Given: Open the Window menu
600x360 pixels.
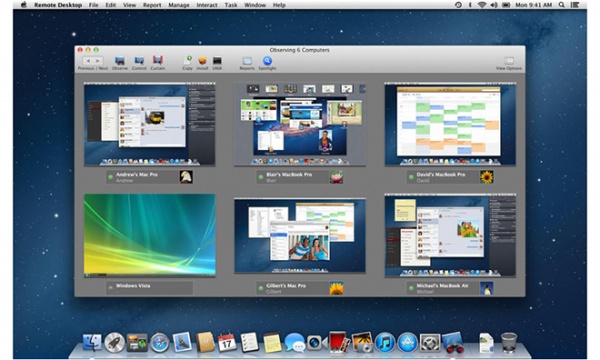Looking at the screenshot, I should [x=255, y=5].
